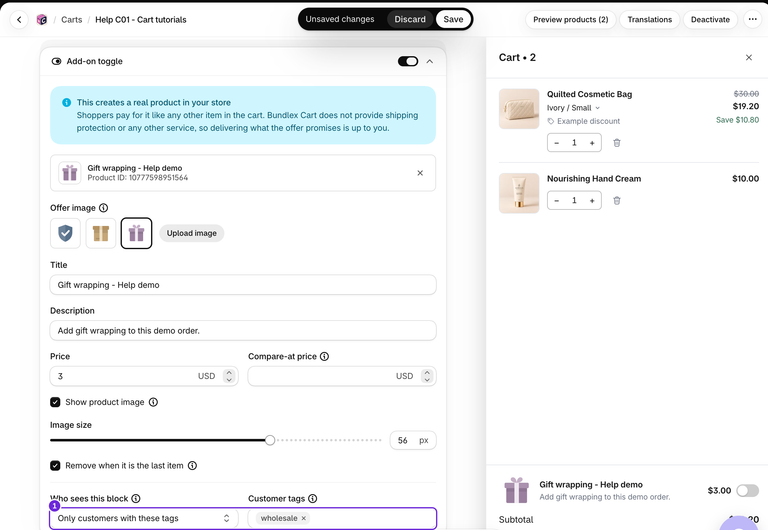Increase Quilted Cosmetic Bag quantity
This screenshot has width=768, height=530.
[x=592, y=143]
